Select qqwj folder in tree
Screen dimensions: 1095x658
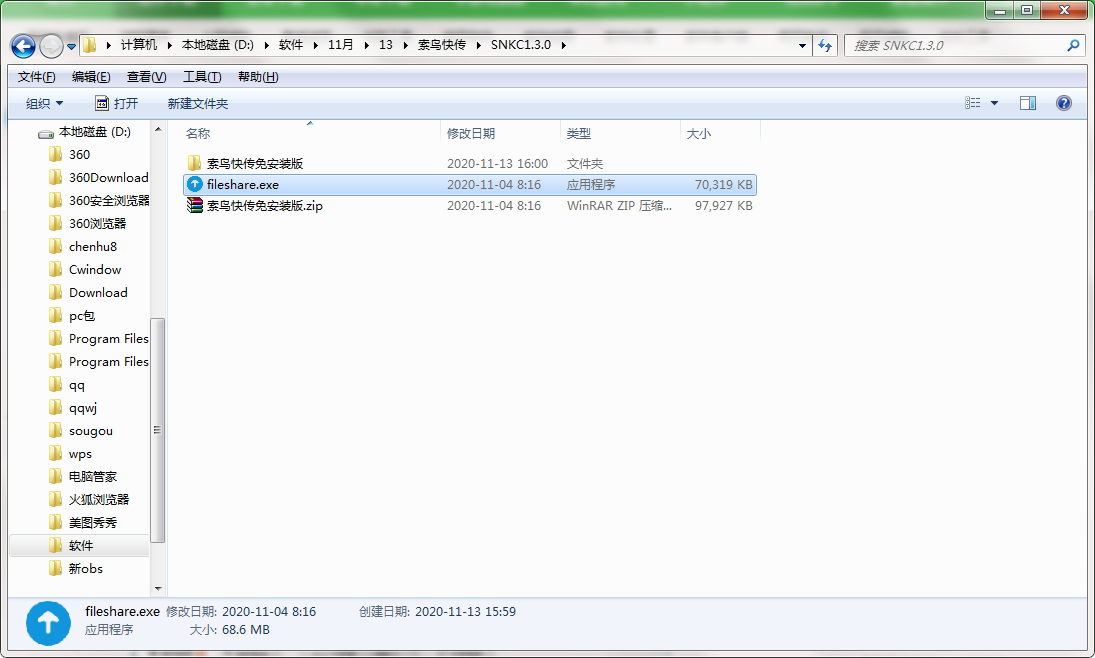[83, 408]
